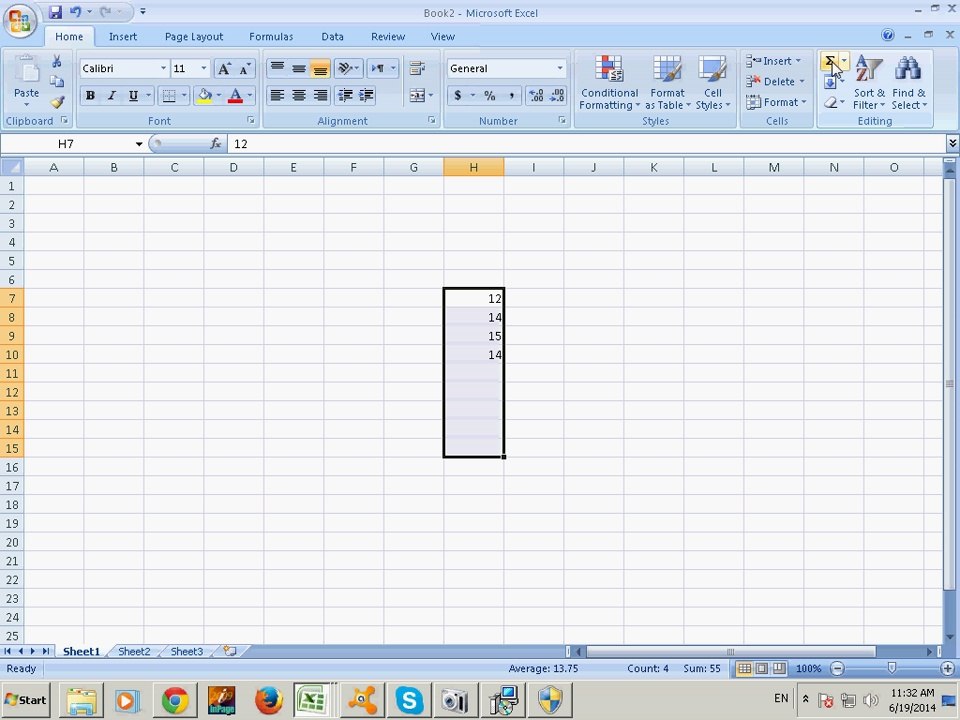Open Format as Table
The width and height of the screenshot is (960, 720).
(x=667, y=83)
